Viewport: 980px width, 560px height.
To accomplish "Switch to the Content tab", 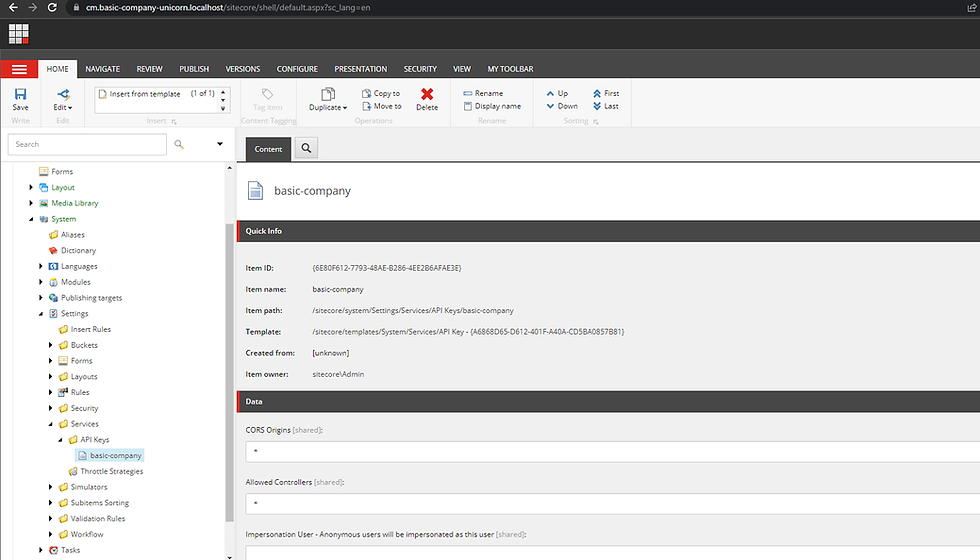I will tap(268, 149).
